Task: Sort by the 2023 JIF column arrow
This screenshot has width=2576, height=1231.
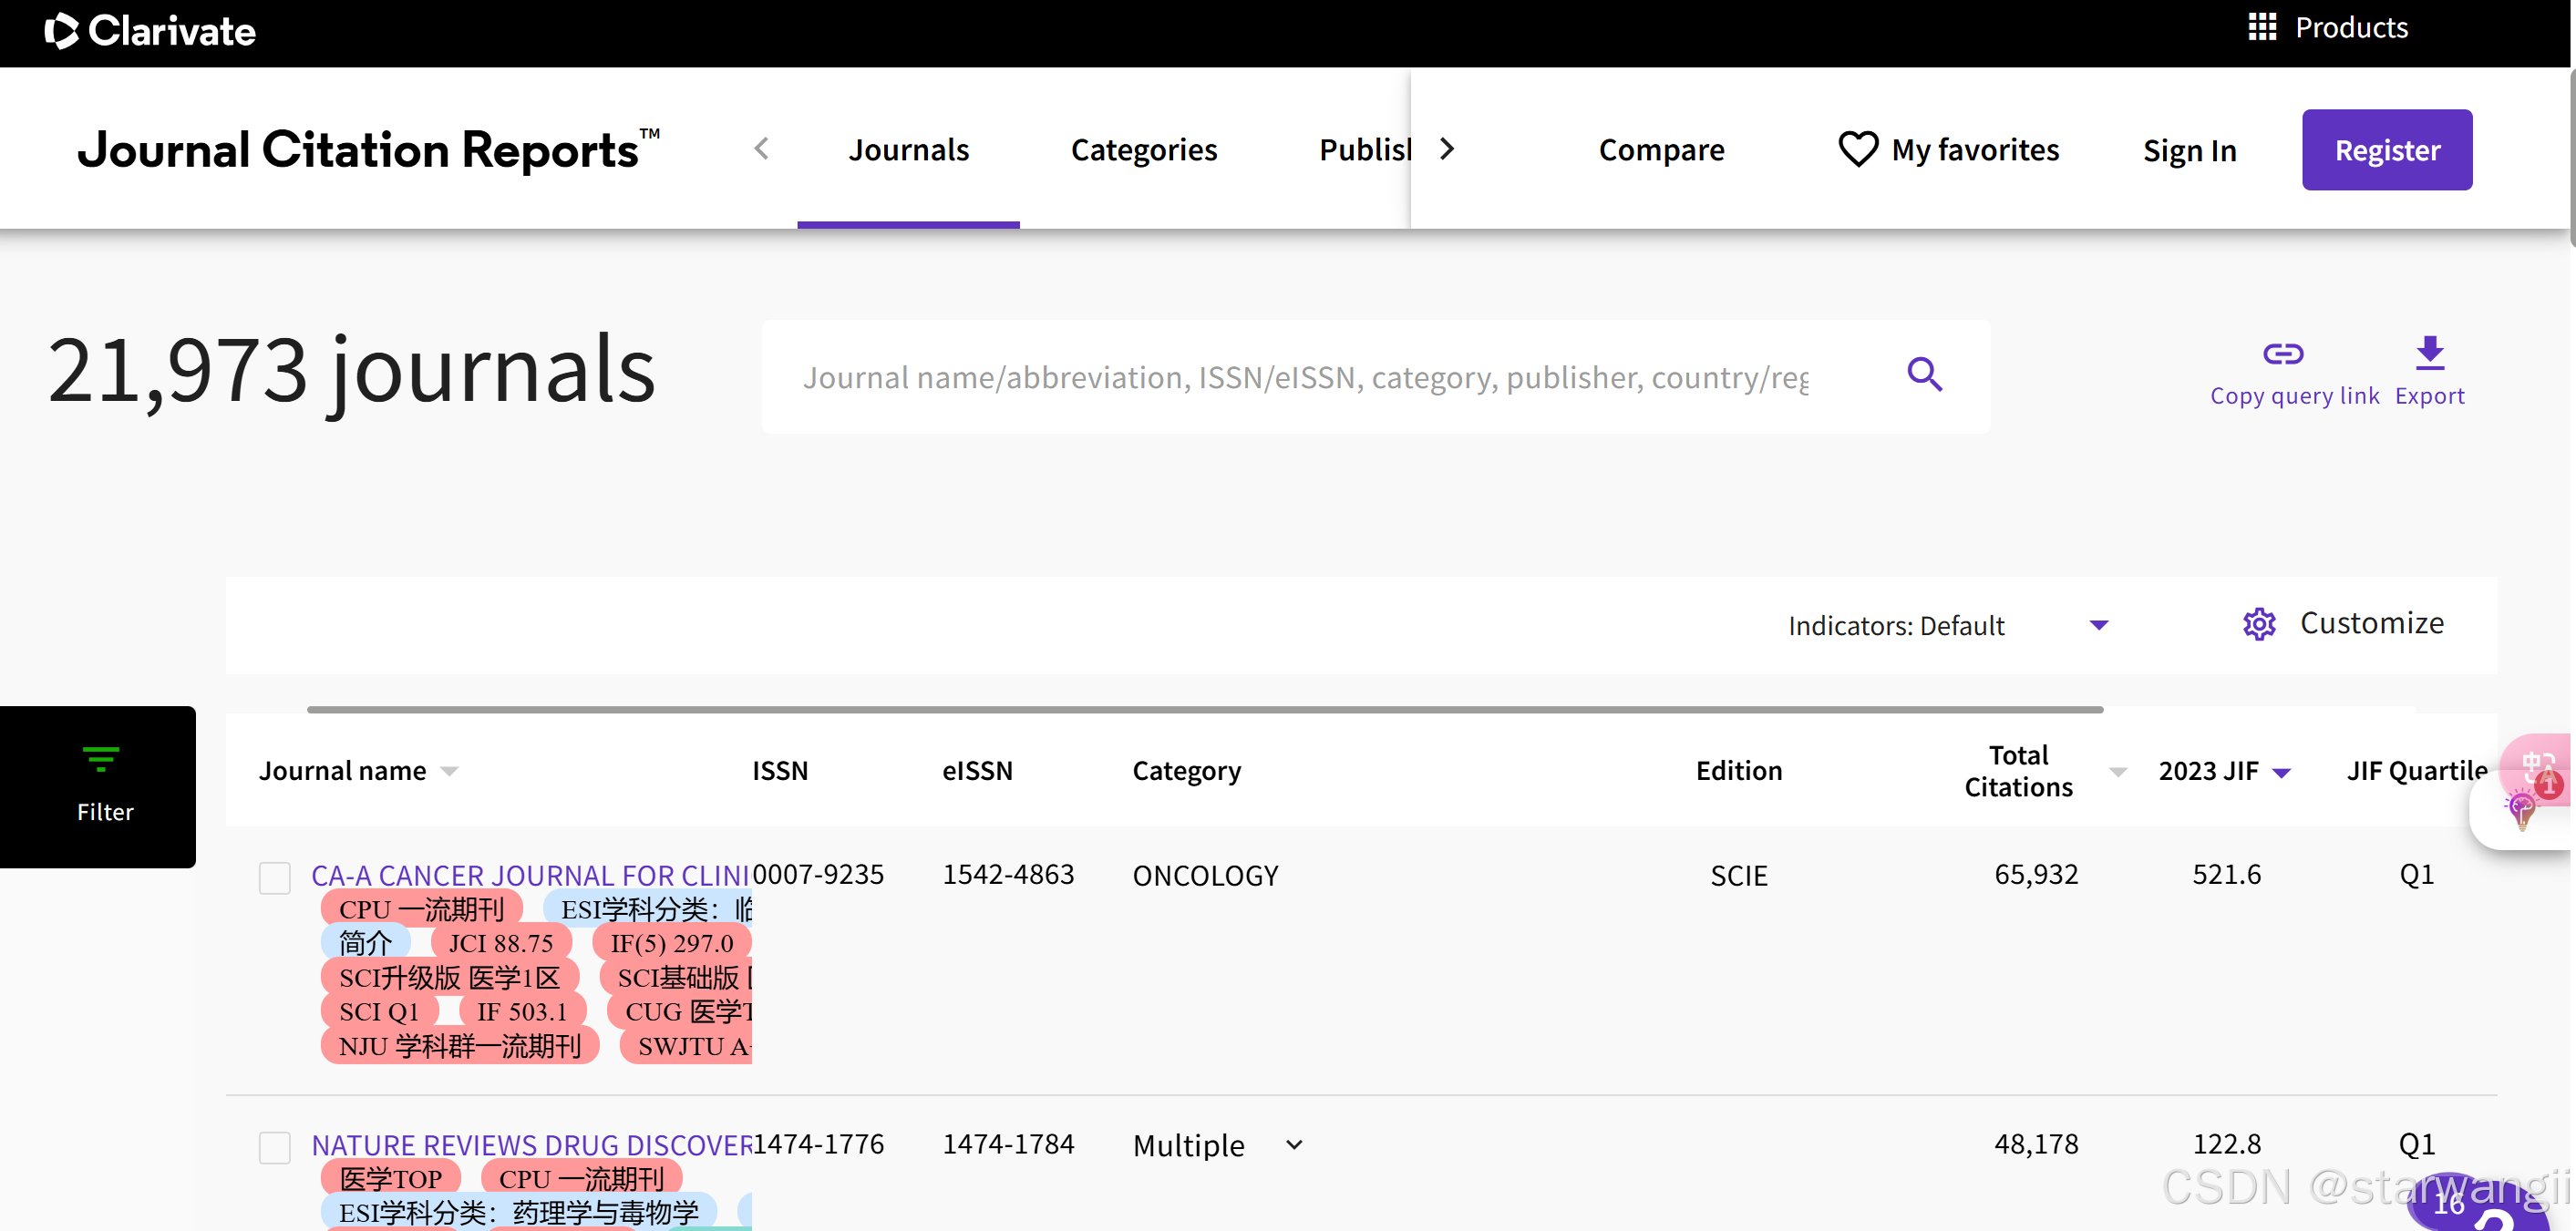Action: tap(2282, 773)
